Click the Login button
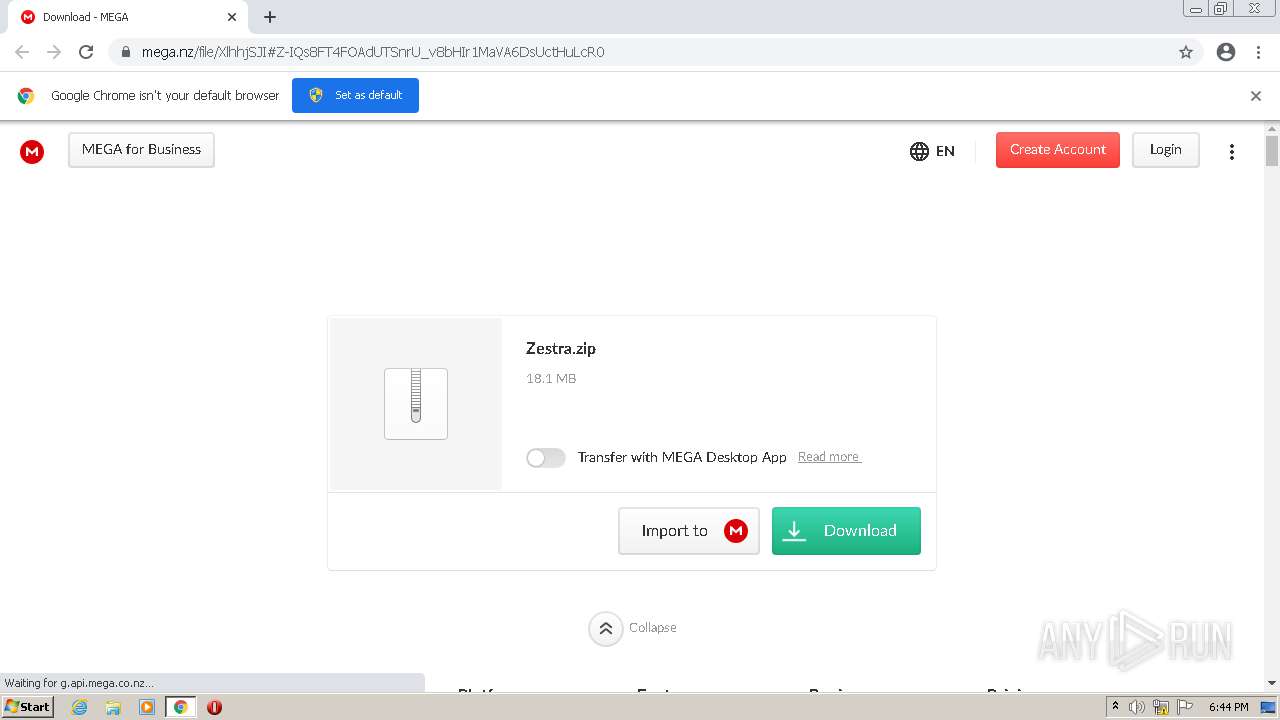The width and height of the screenshot is (1280, 720). (1166, 150)
